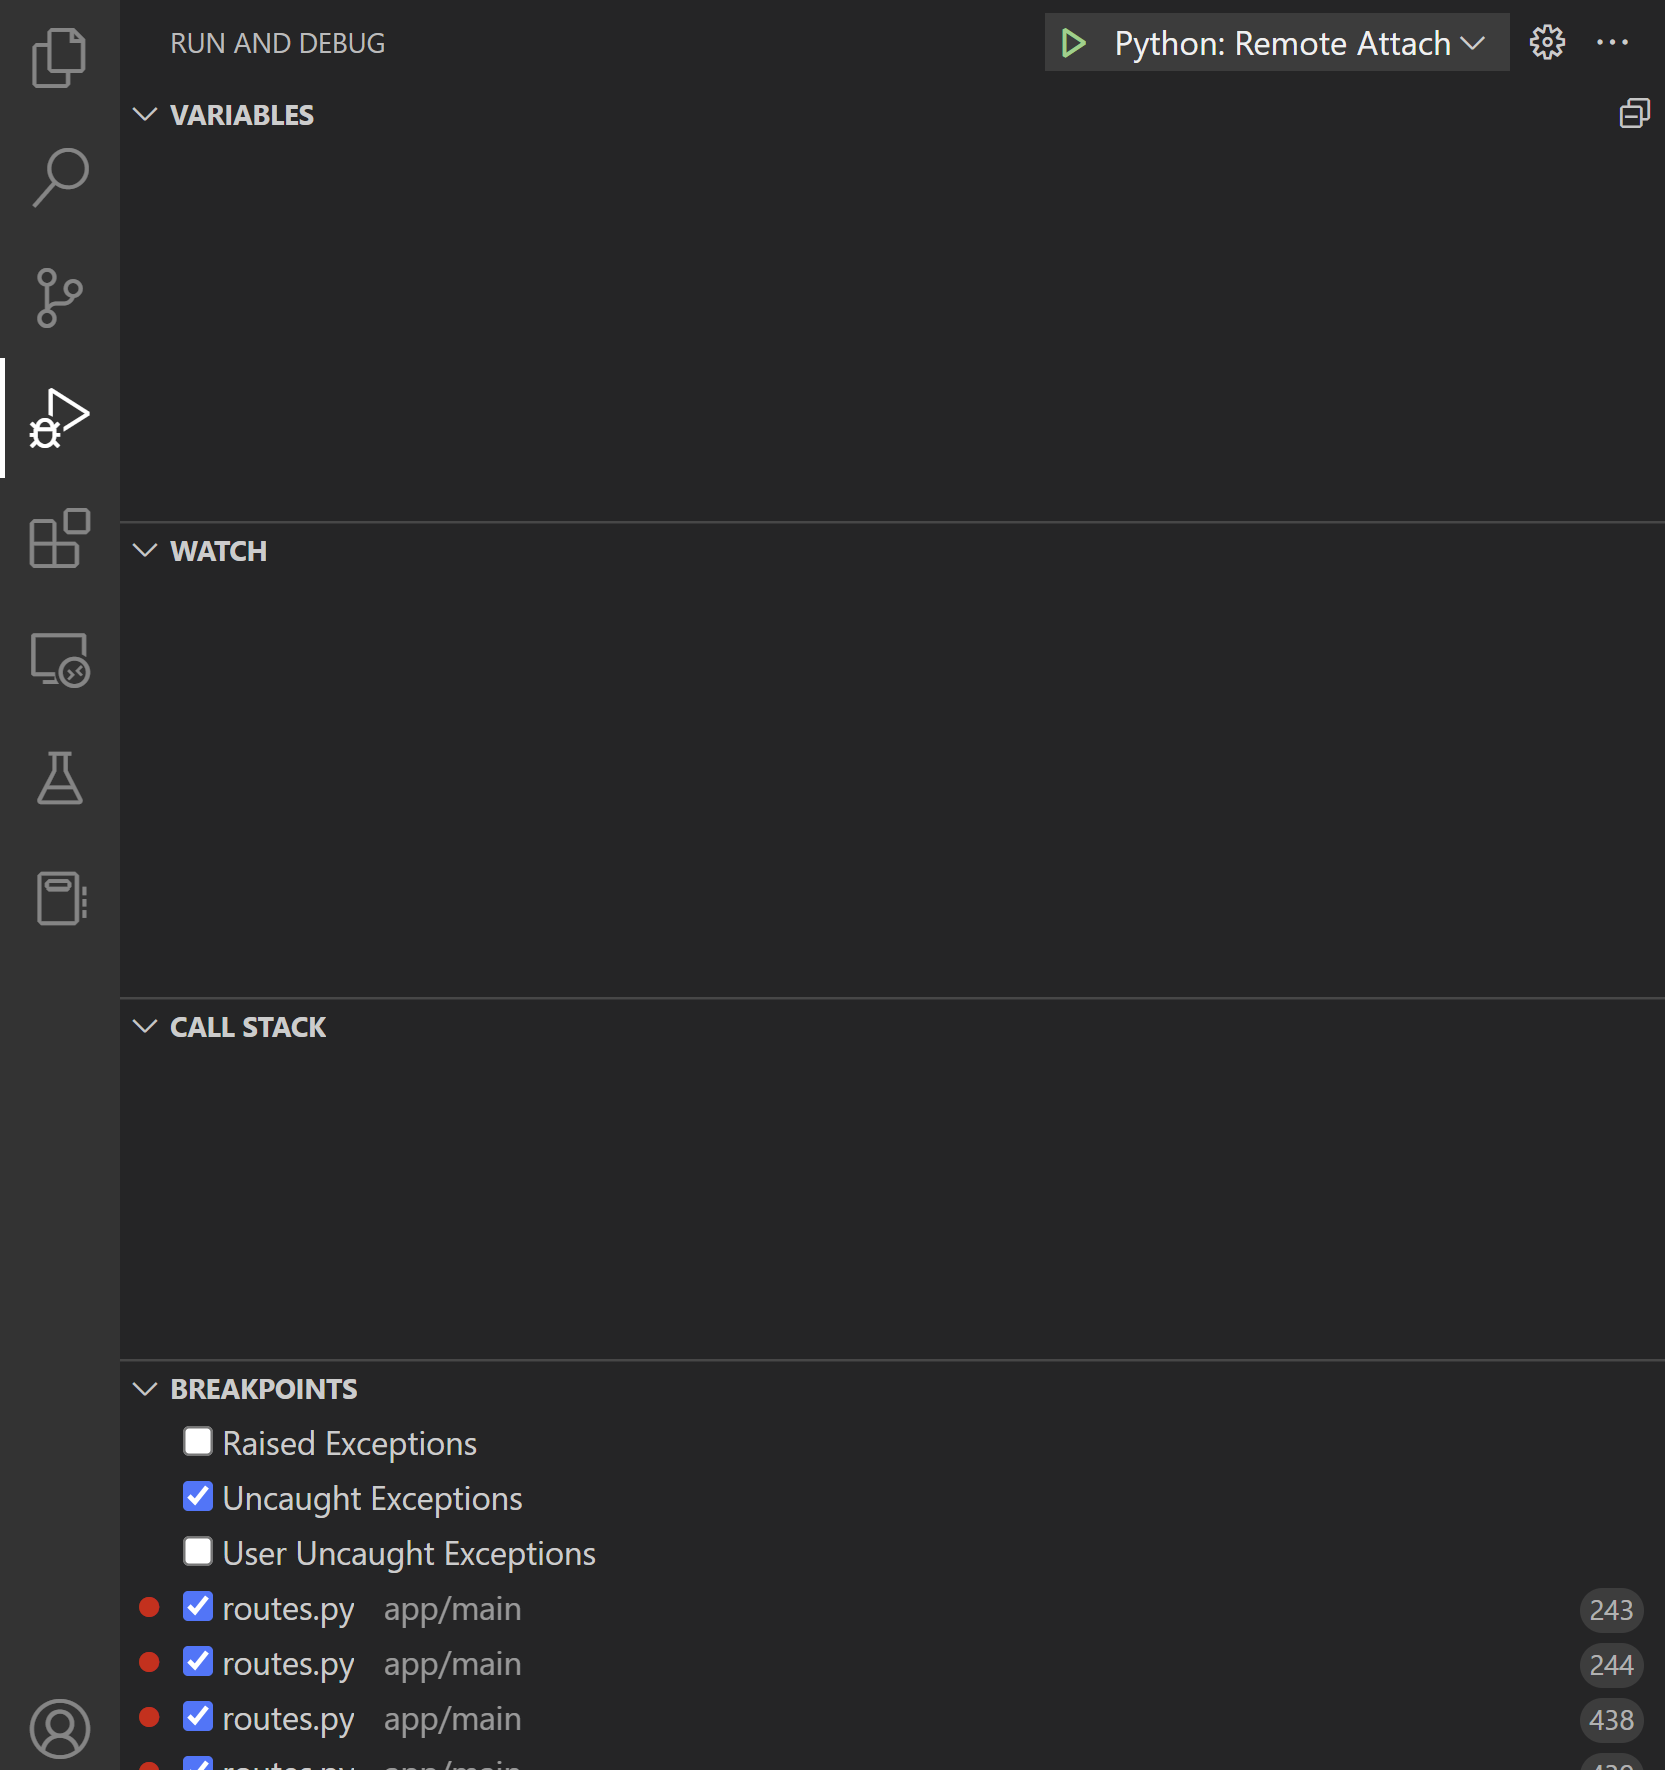1665x1770 pixels.
Task: Select the Raised Exceptions label
Action: [x=350, y=1444]
